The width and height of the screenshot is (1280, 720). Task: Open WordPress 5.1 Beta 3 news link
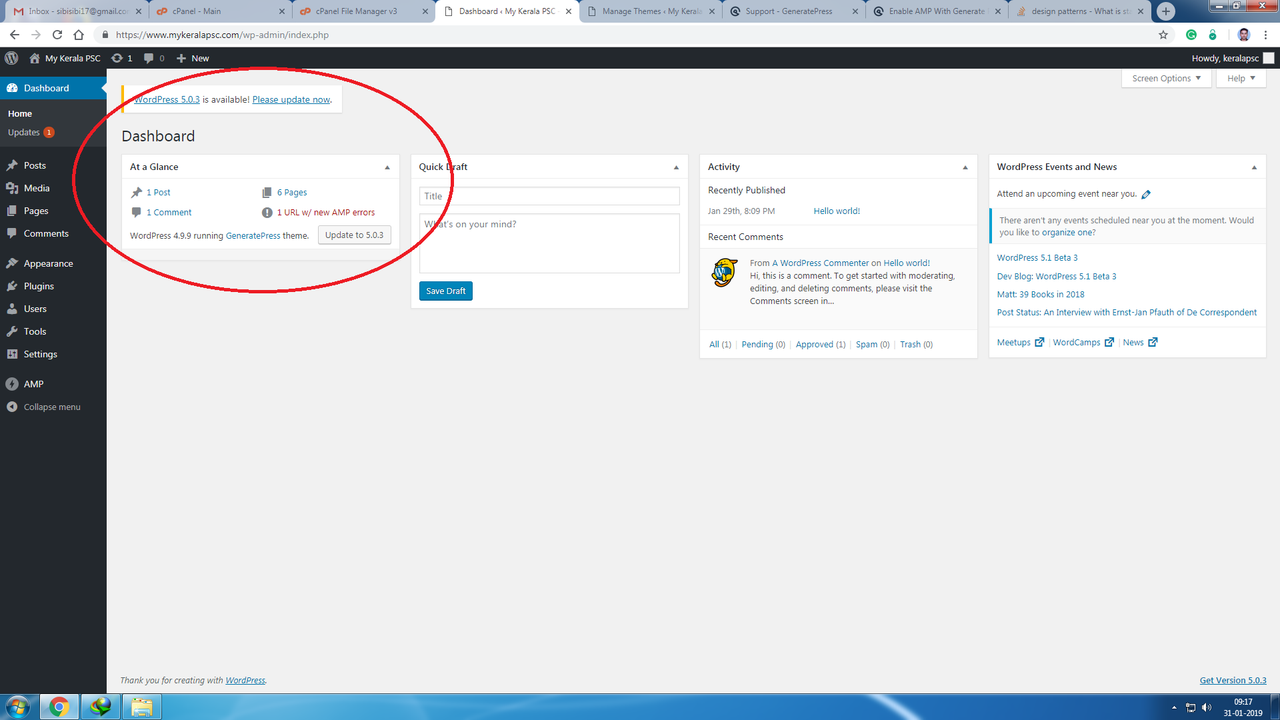pyautogui.click(x=1037, y=258)
